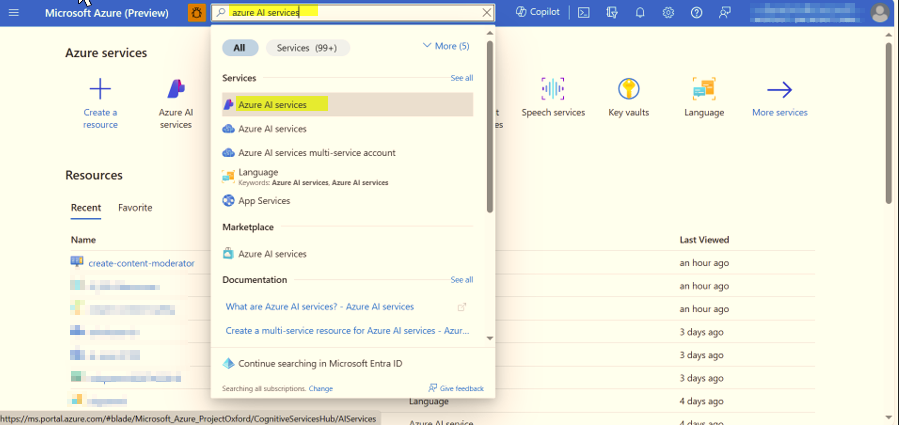The width and height of the screenshot is (899, 425).
Task: Switch to the Favorite tab
Action: click(x=135, y=208)
